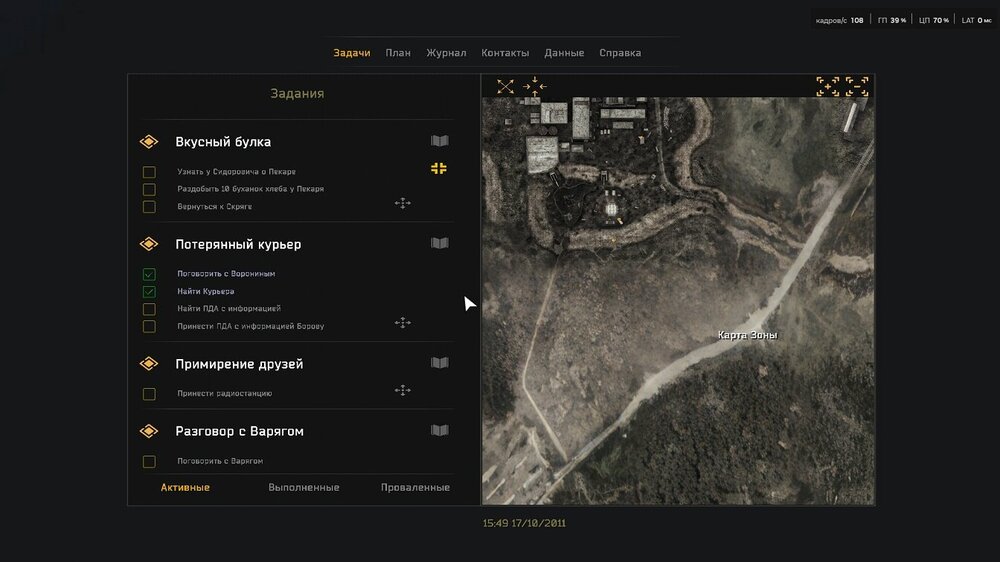Click diamond icon beside Разговор с Варягом
The image size is (1000, 562).
coord(149,431)
